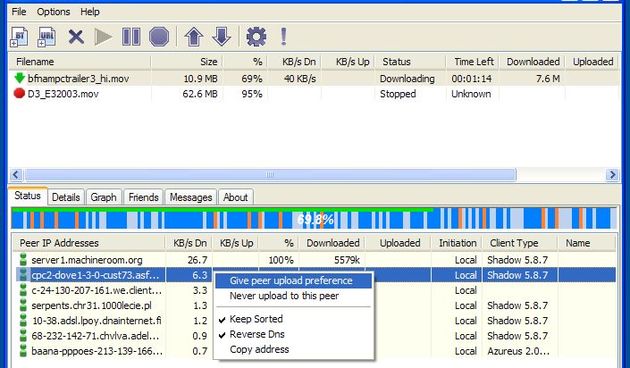
Task: Open the Options menu
Action: tap(53, 12)
